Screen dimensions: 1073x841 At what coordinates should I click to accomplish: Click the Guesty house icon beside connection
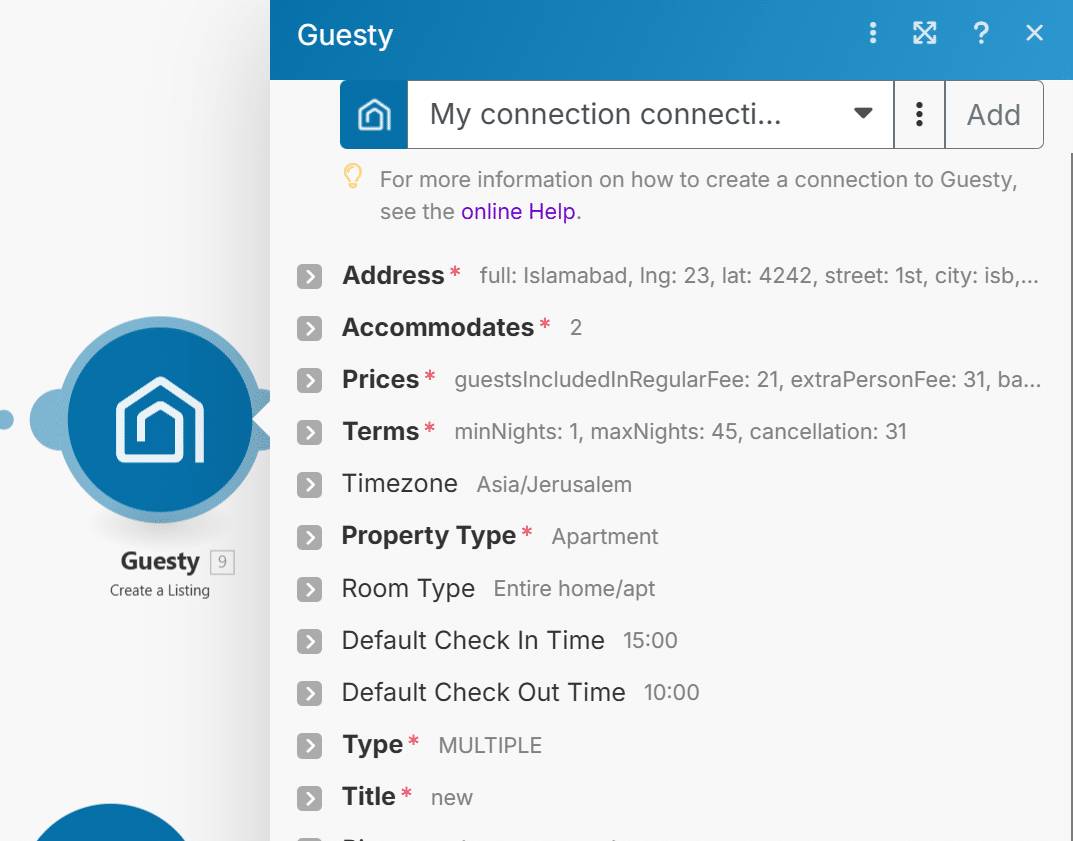[x=374, y=115]
